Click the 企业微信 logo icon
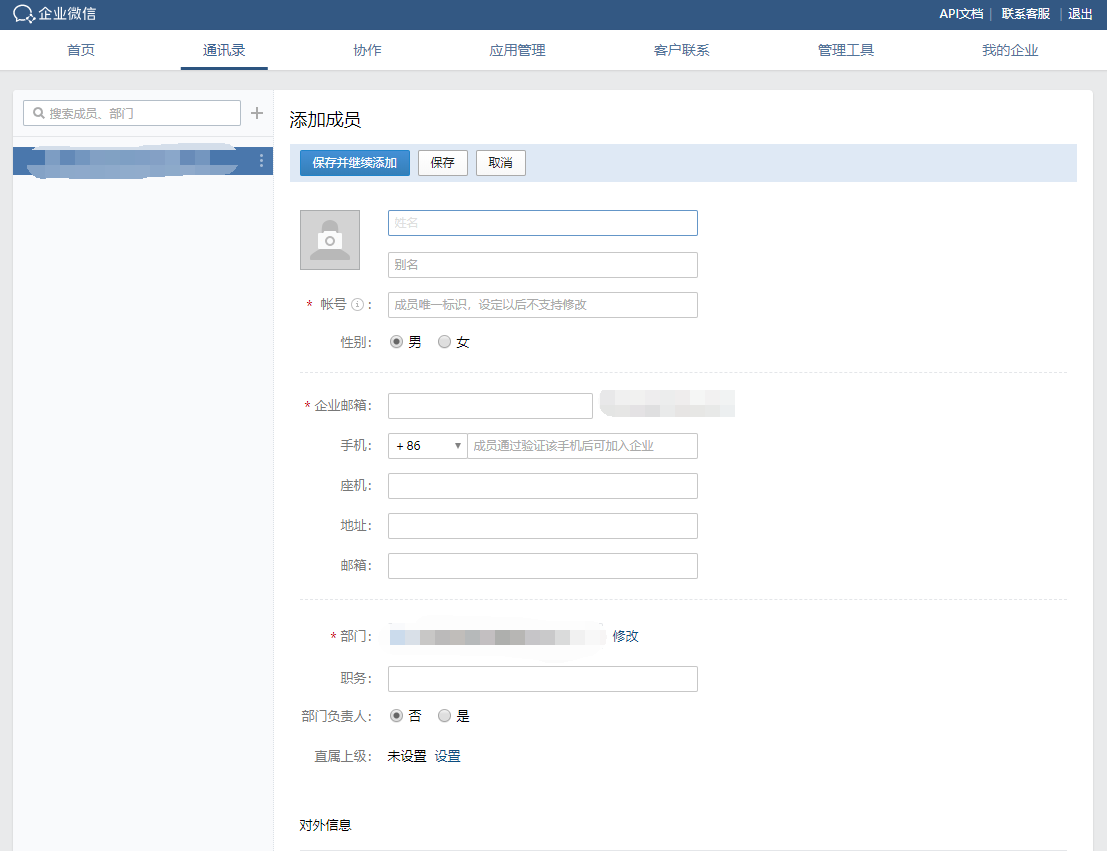Screen dimensions: 1107x851 (x=24, y=14)
